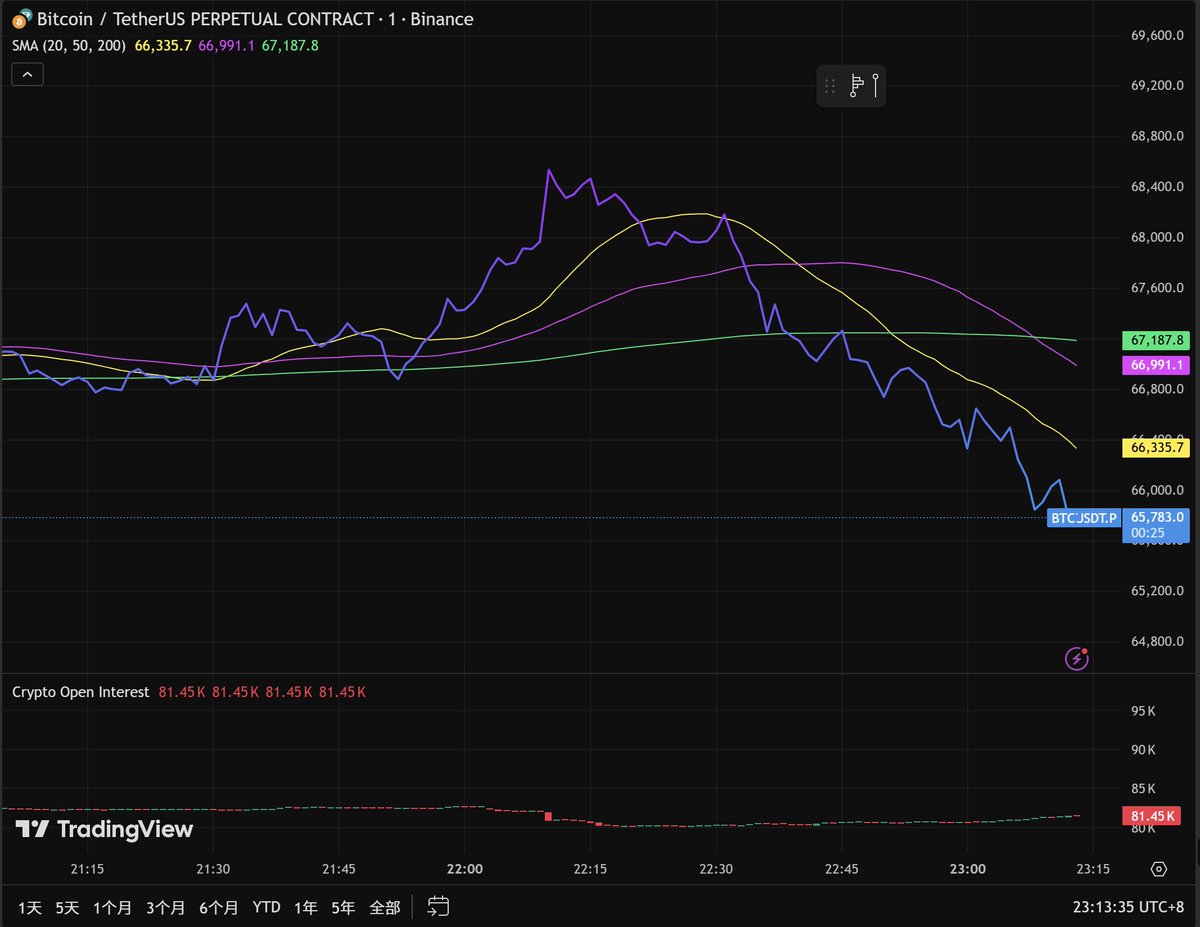Click the Bitcoin / TetherUS PERPETUAL CONTRACT title
This screenshot has width=1200, height=927.
255,19
